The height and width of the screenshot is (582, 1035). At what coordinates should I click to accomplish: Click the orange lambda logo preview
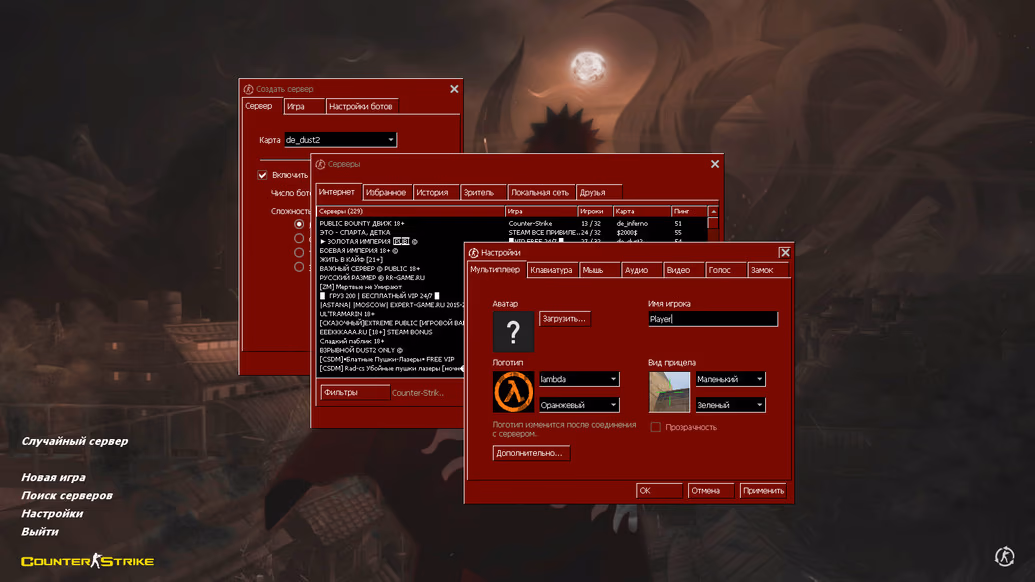point(513,392)
